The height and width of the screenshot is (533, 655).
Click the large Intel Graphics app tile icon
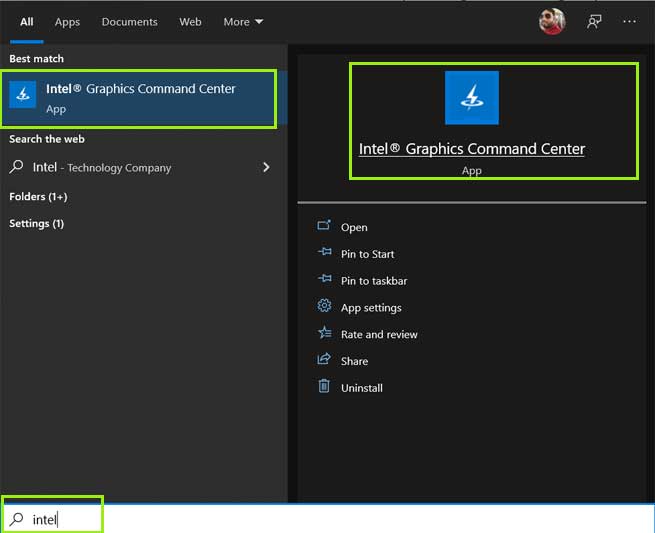click(x=472, y=98)
